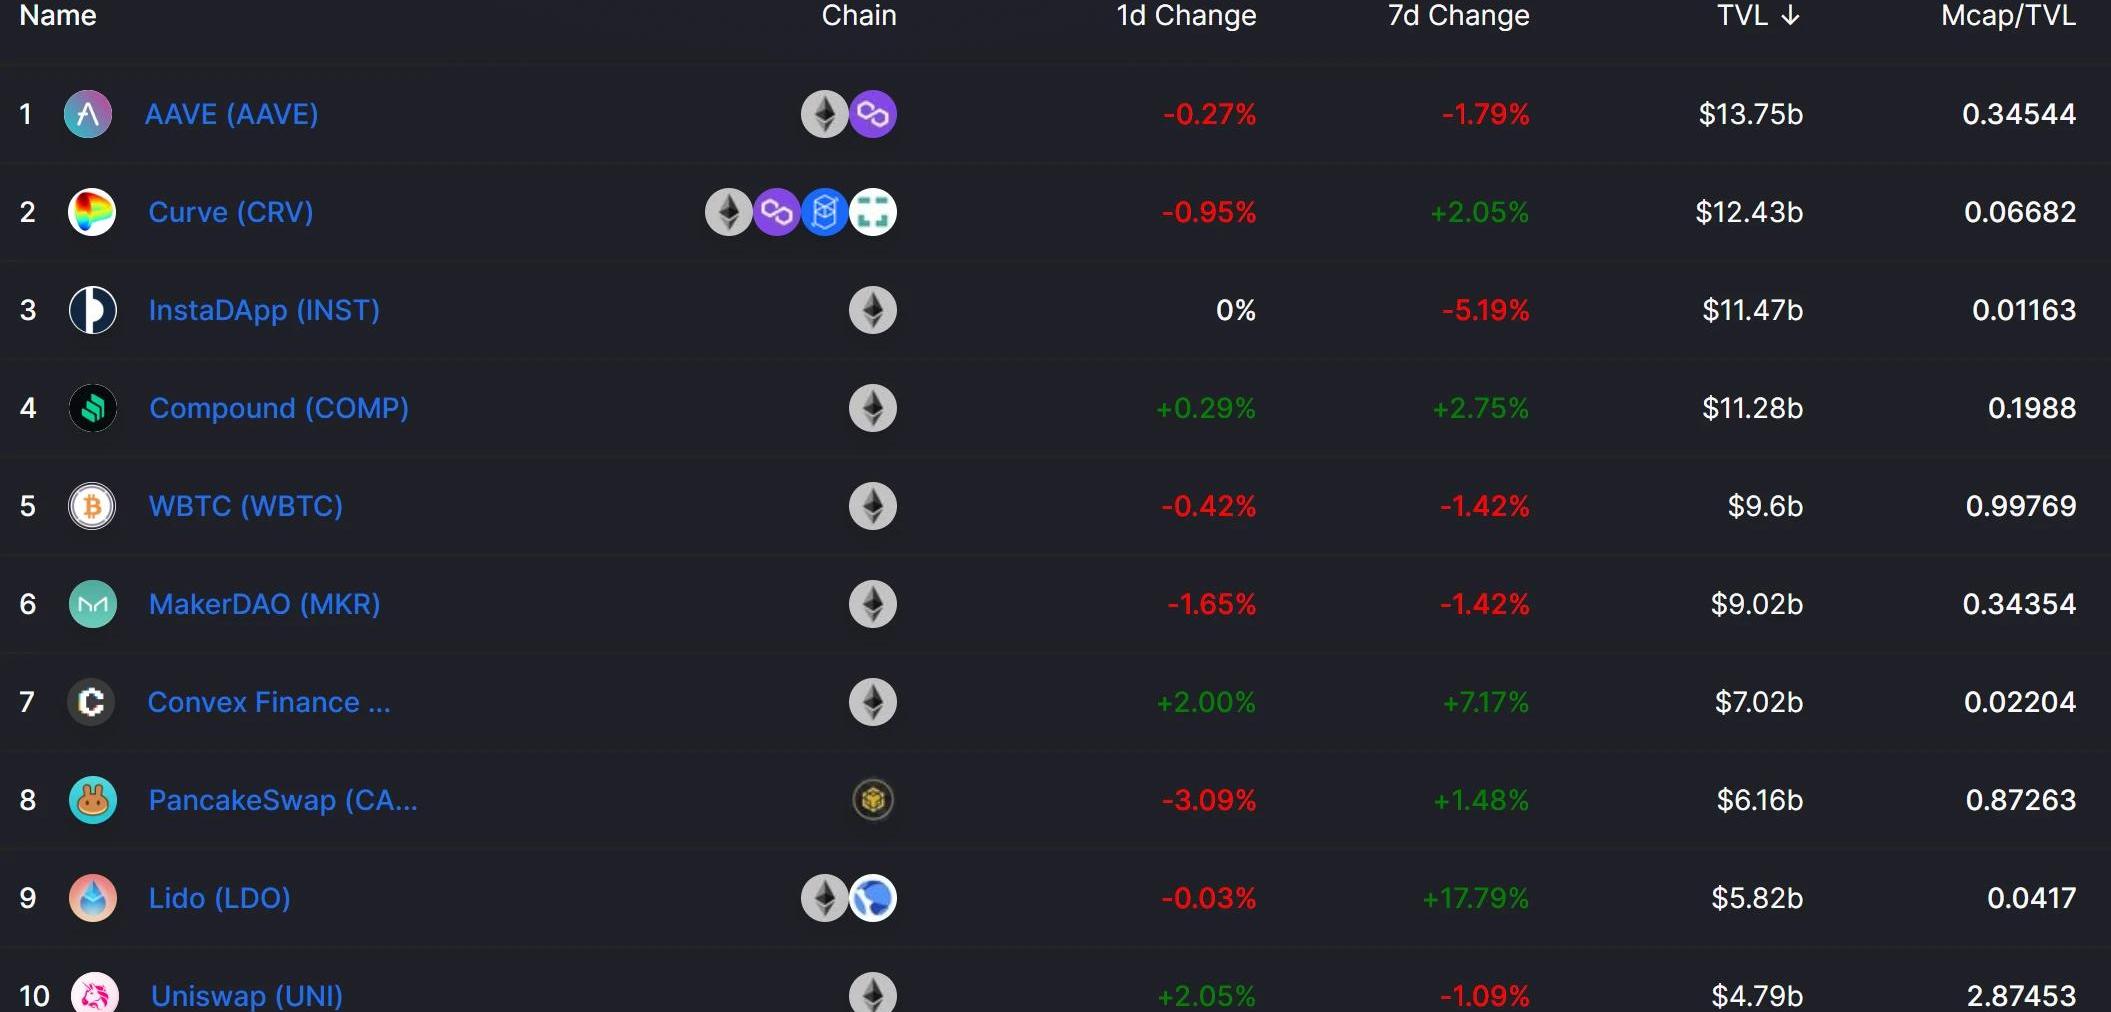Click the WBTC bitcoin logo icon
The width and height of the screenshot is (2111, 1012).
point(92,506)
